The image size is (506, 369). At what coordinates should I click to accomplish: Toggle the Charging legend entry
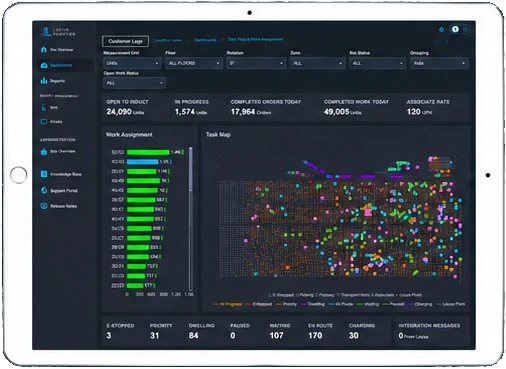[420, 304]
